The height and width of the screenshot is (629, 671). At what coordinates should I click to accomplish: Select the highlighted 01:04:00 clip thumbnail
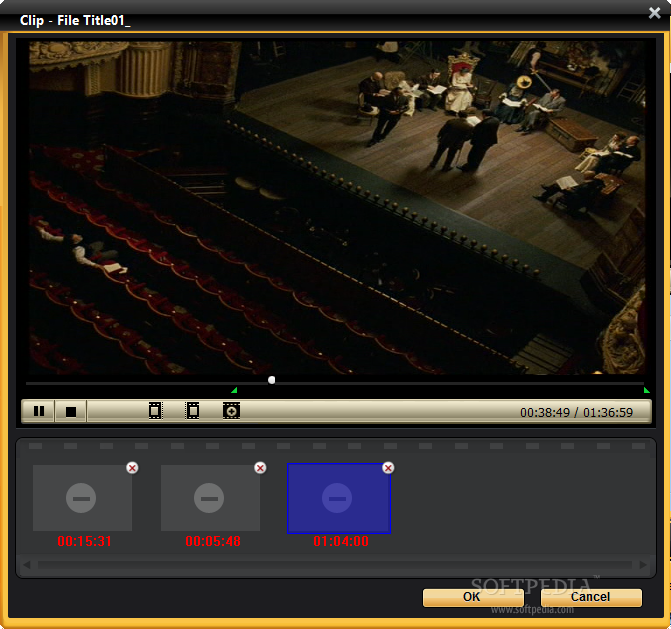[338, 498]
